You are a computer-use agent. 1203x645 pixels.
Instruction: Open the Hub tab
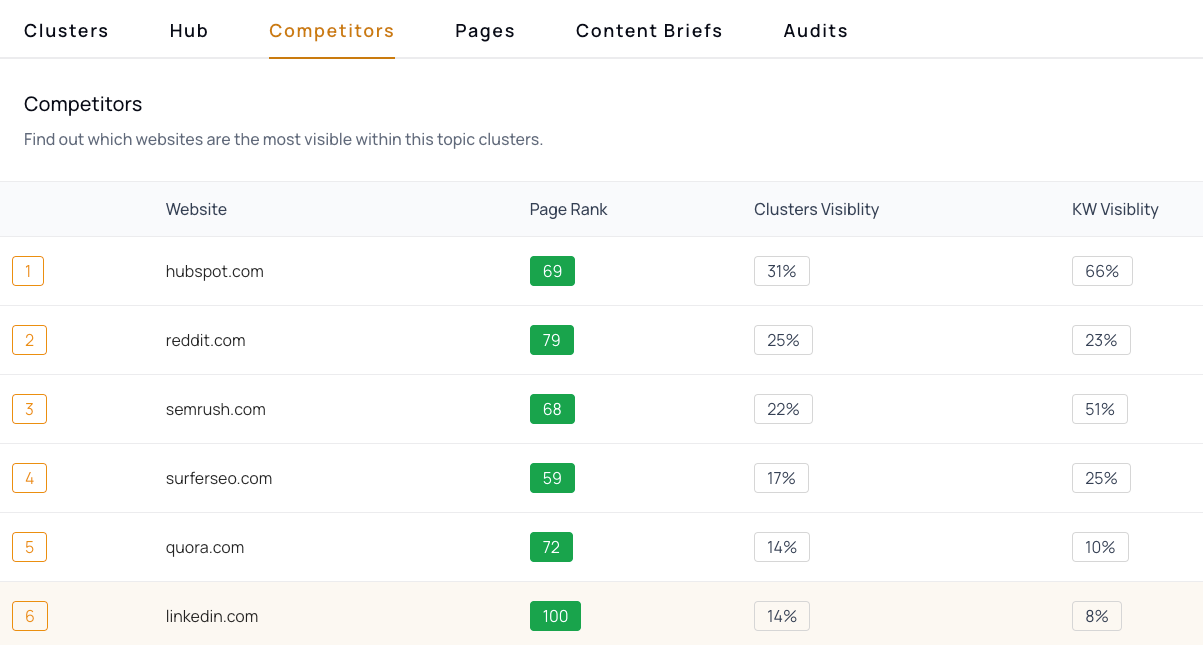coord(188,30)
